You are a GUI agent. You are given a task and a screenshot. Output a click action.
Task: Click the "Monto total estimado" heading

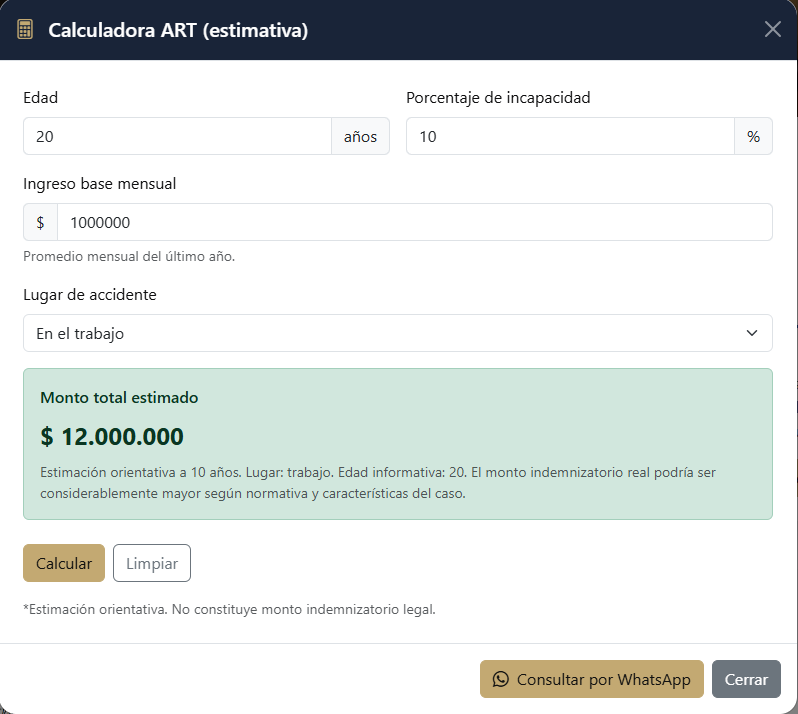tap(119, 397)
